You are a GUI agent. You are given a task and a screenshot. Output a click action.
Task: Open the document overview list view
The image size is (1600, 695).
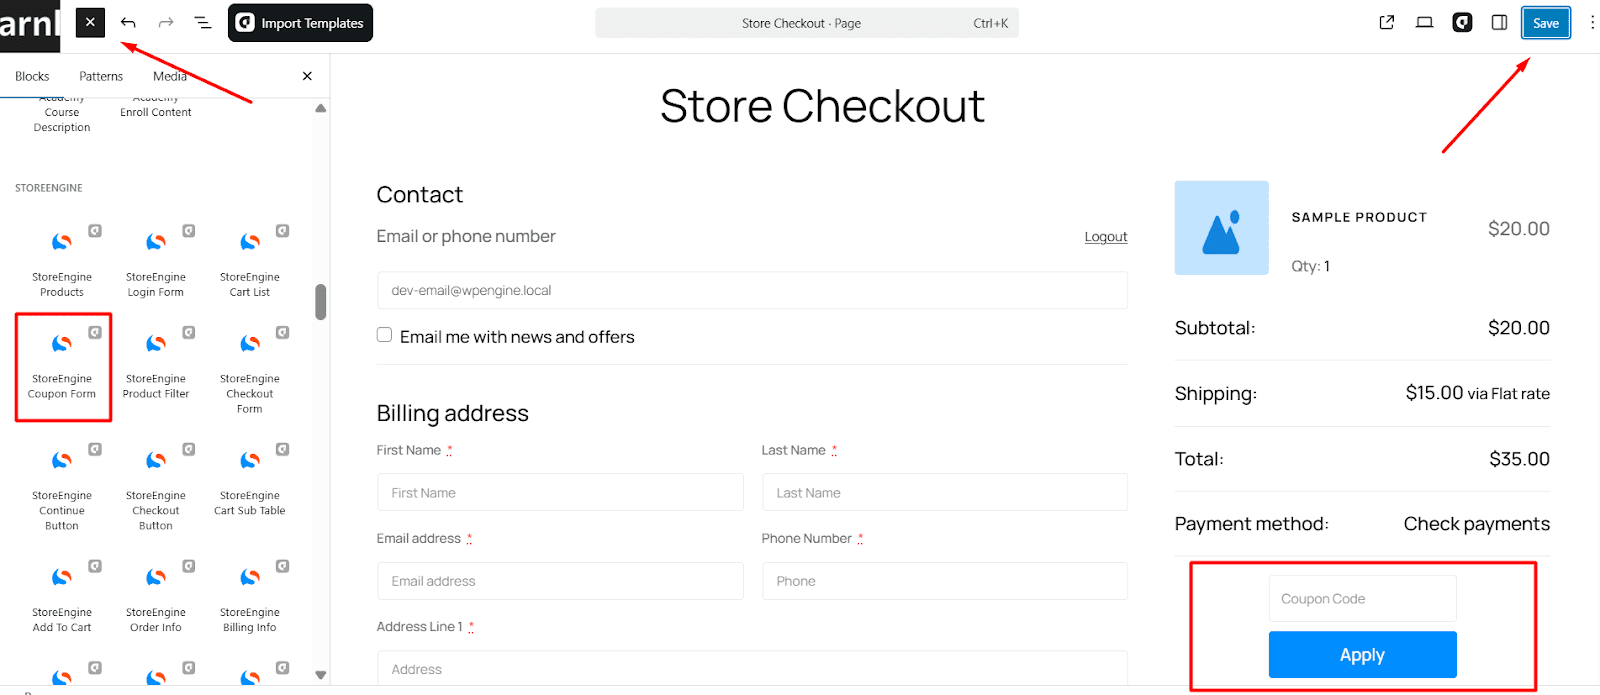(203, 22)
